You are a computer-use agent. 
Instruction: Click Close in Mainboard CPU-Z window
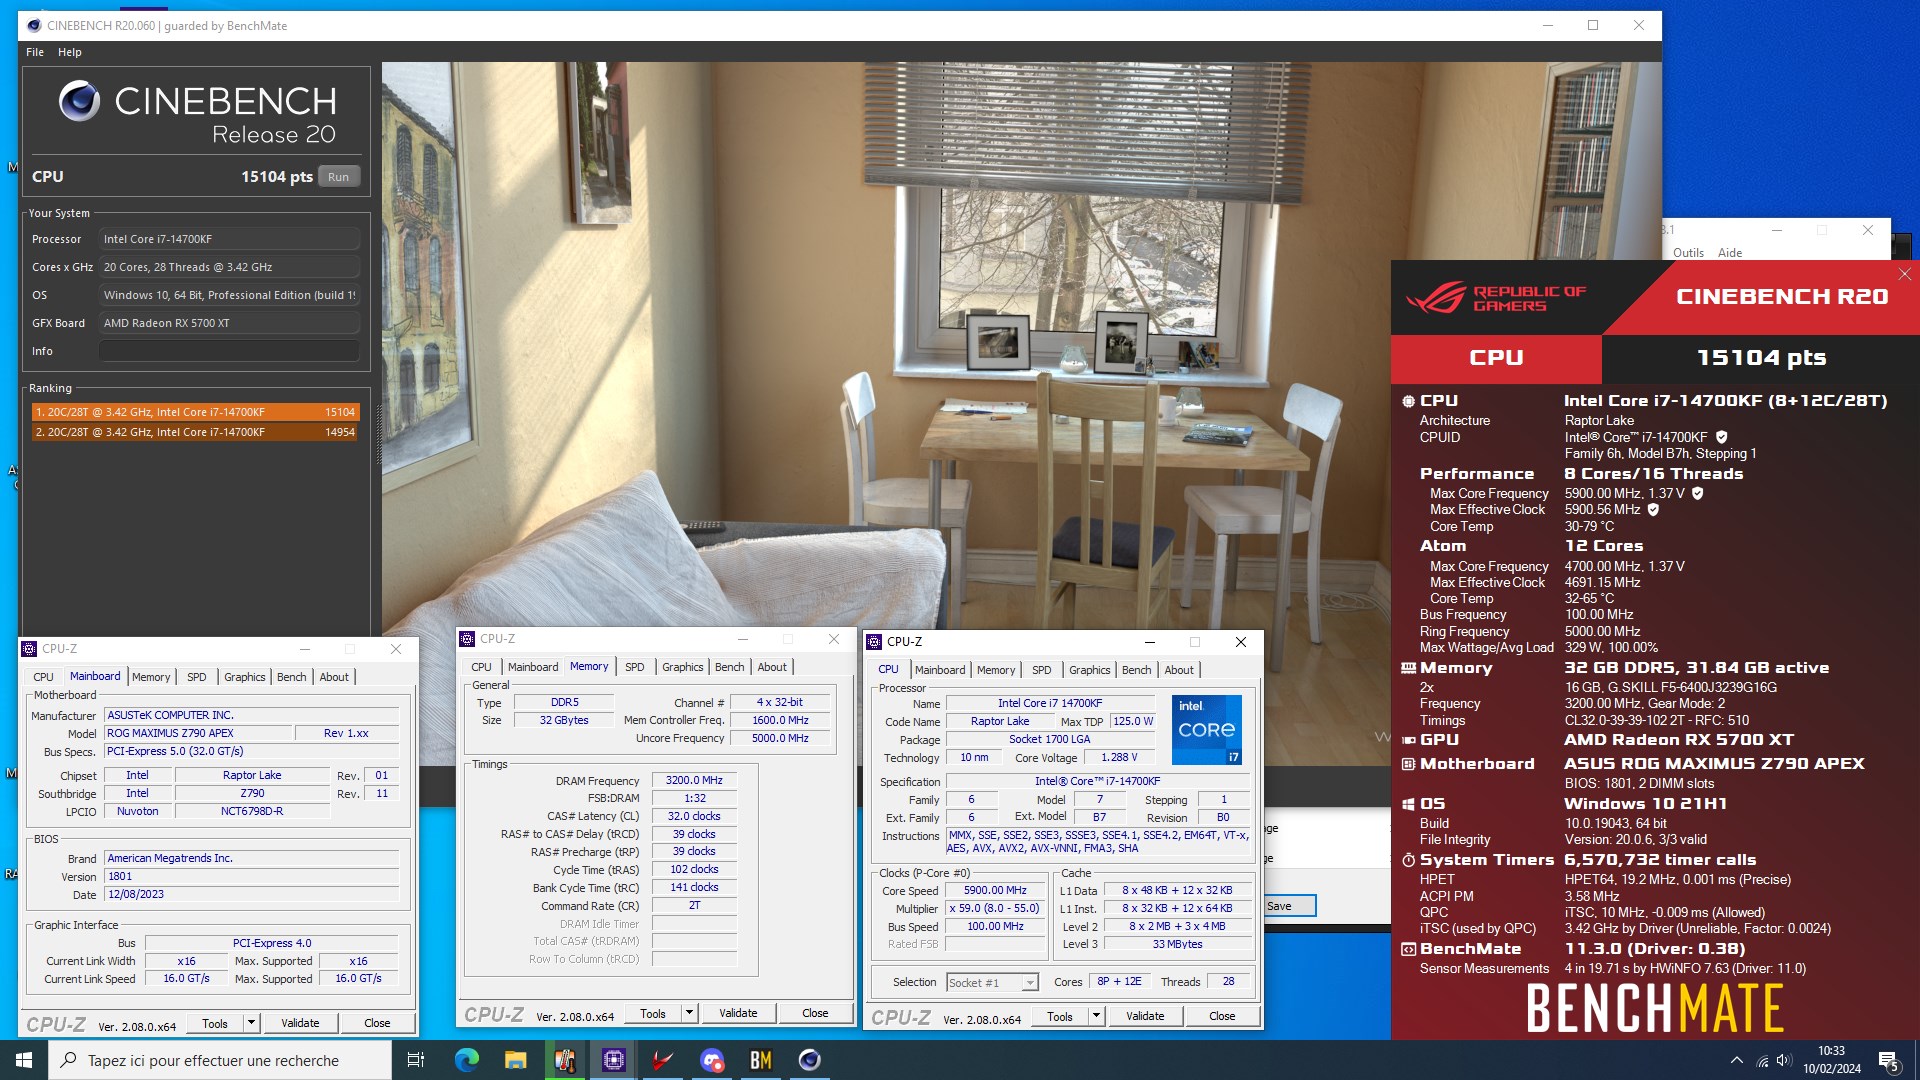coord(377,1023)
